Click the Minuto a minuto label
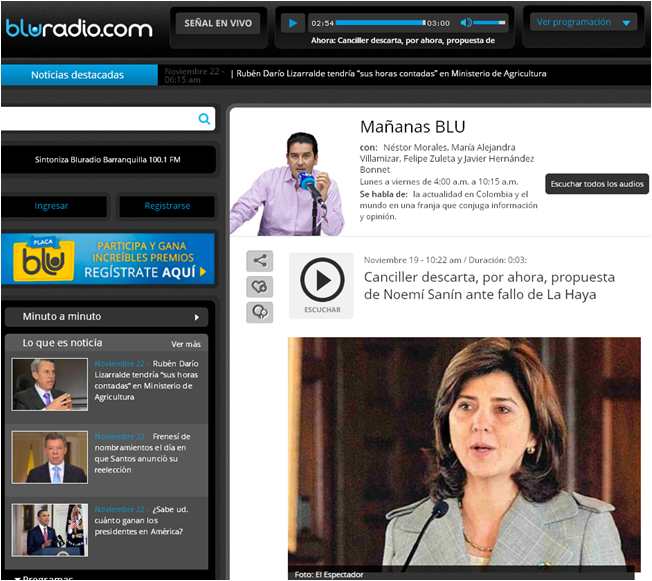The width and height of the screenshot is (652, 581). pyautogui.click(x=62, y=316)
